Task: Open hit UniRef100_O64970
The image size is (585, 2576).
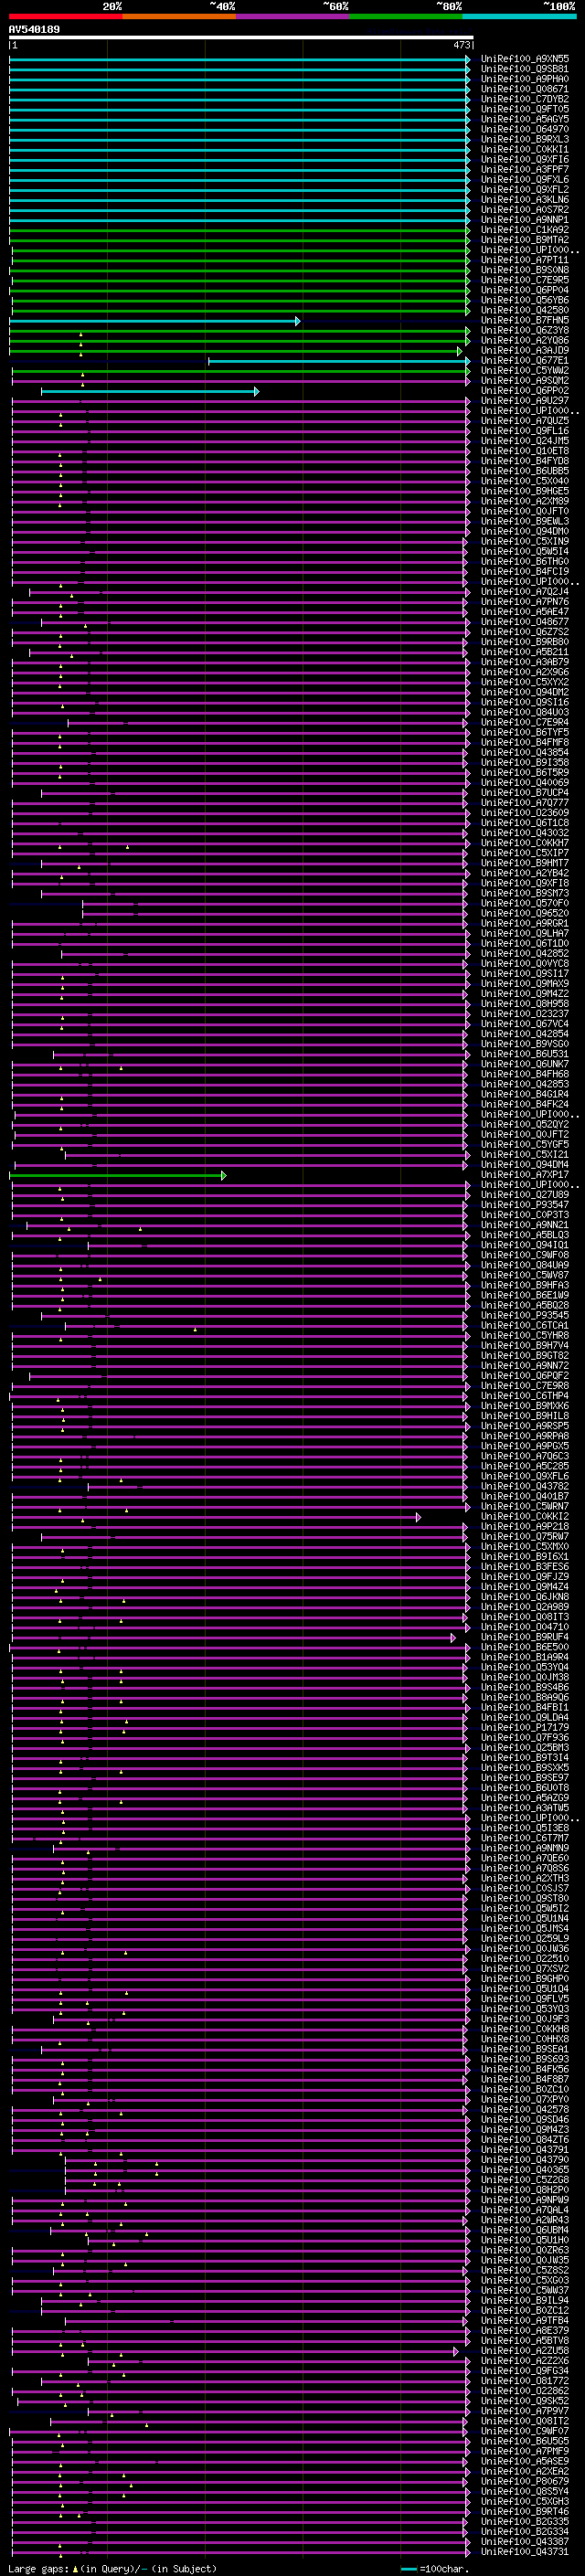Action: [x=525, y=129]
